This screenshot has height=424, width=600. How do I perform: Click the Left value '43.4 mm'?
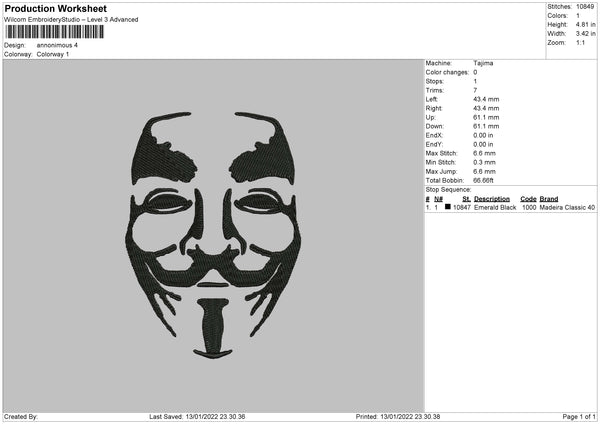pos(486,99)
